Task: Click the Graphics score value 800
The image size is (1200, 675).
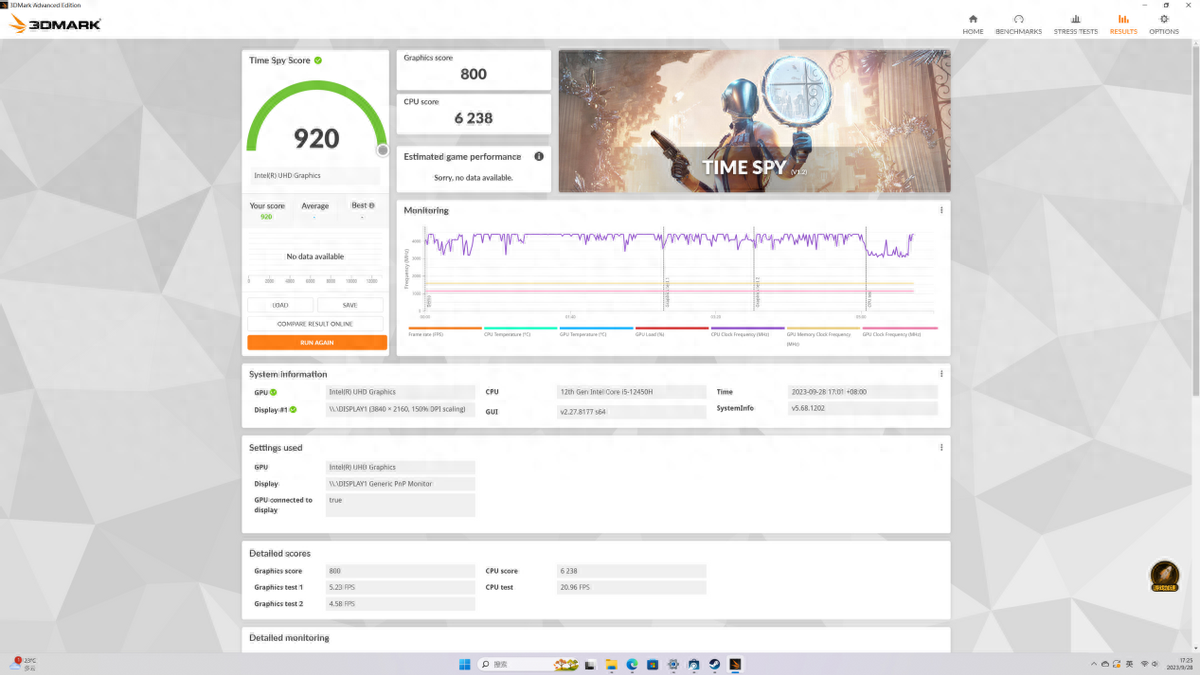Action: tap(474, 74)
